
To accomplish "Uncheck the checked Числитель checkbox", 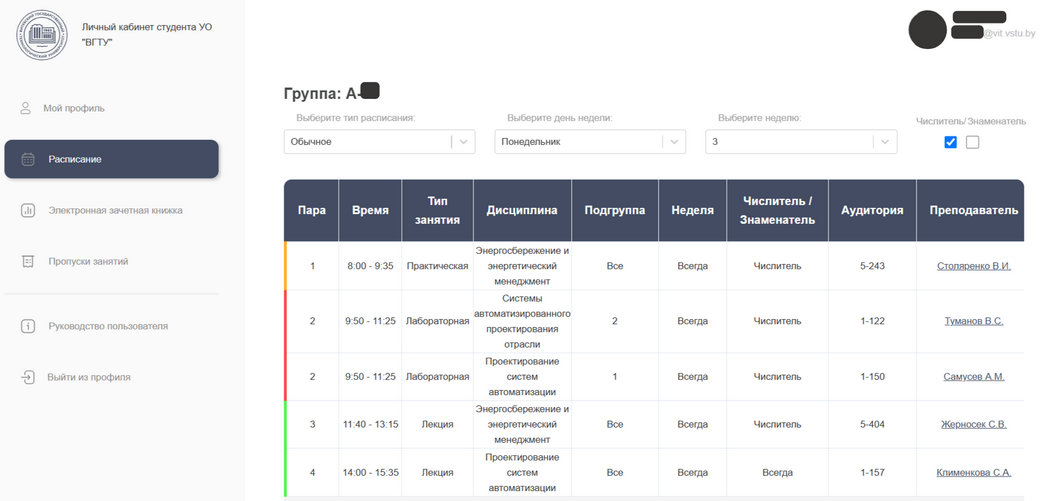I will click(x=950, y=142).
